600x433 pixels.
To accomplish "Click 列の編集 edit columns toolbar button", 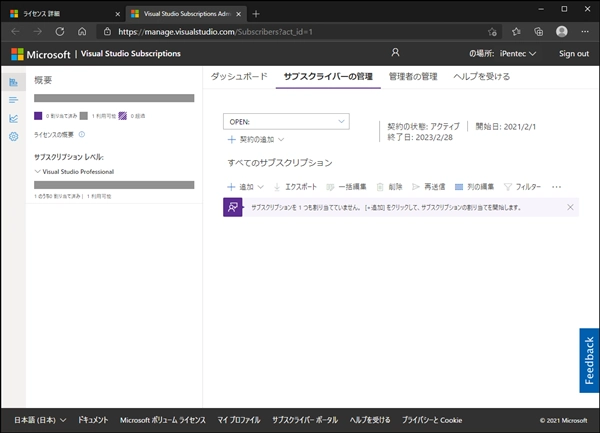I will click(474, 187).
